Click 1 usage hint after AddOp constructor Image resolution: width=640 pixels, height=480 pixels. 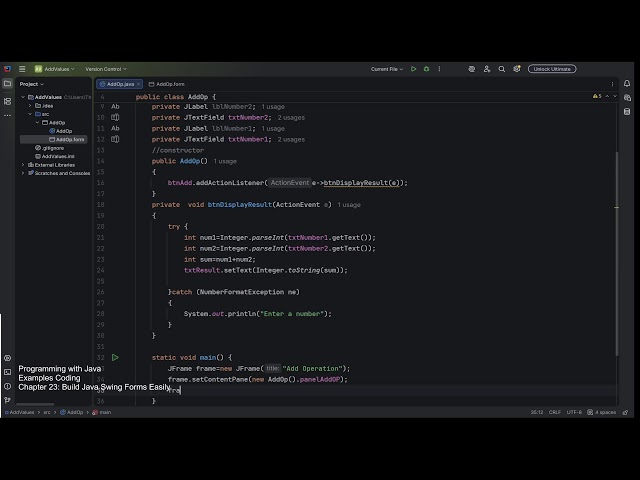click(225, 161)
